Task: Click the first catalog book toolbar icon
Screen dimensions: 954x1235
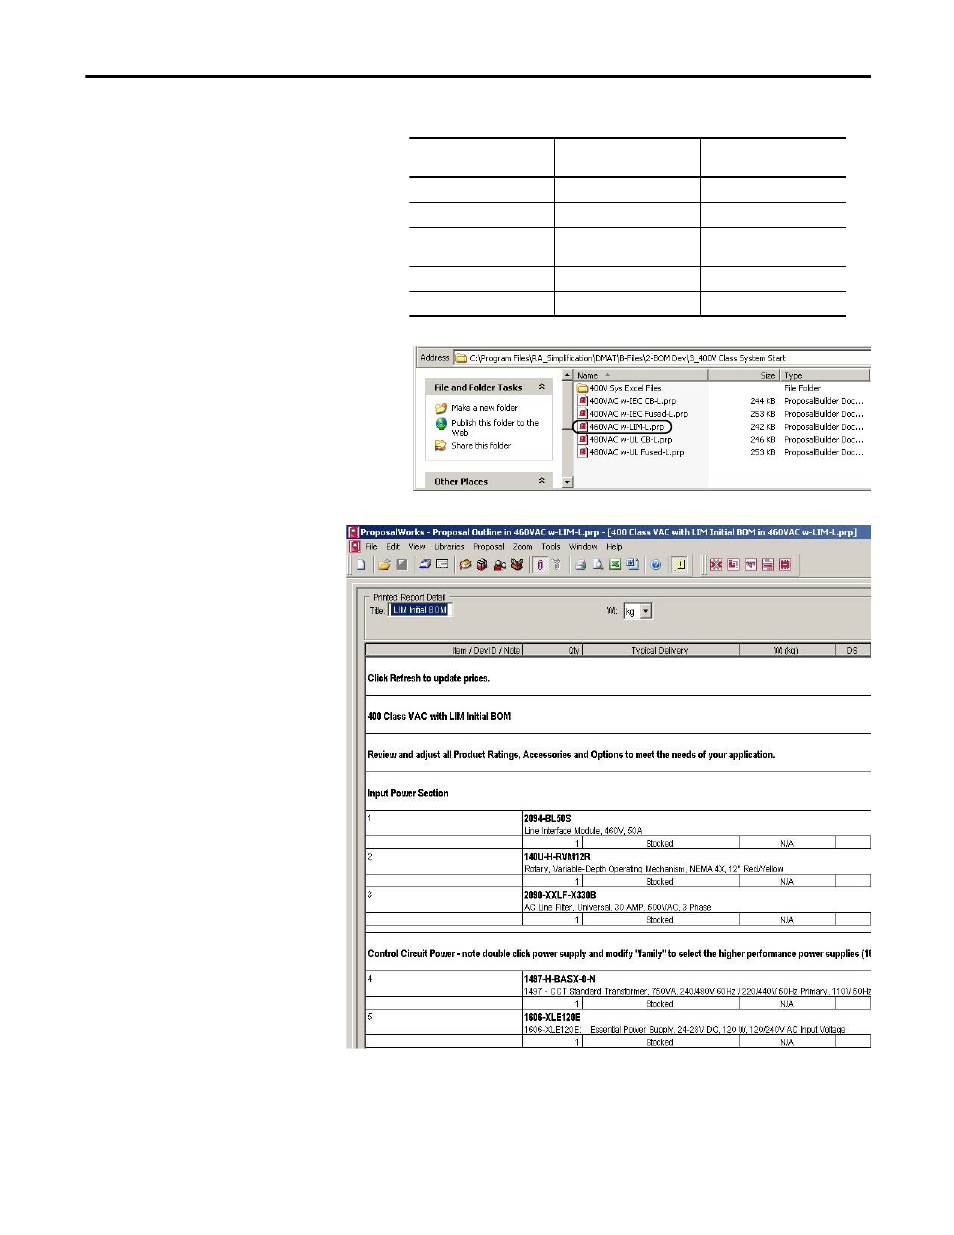Action: 465,565
